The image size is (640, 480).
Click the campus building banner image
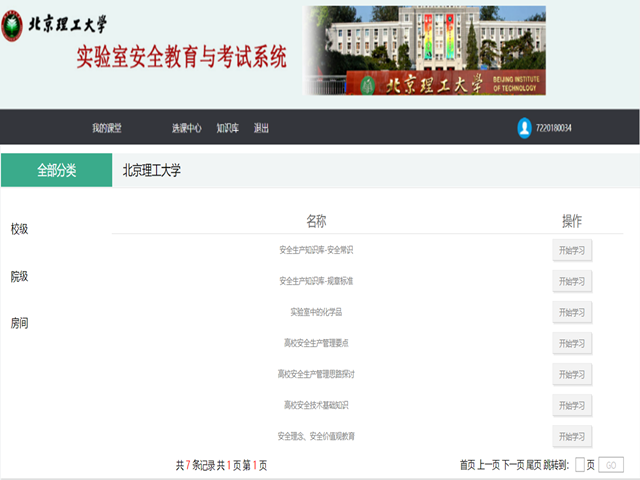425,50
